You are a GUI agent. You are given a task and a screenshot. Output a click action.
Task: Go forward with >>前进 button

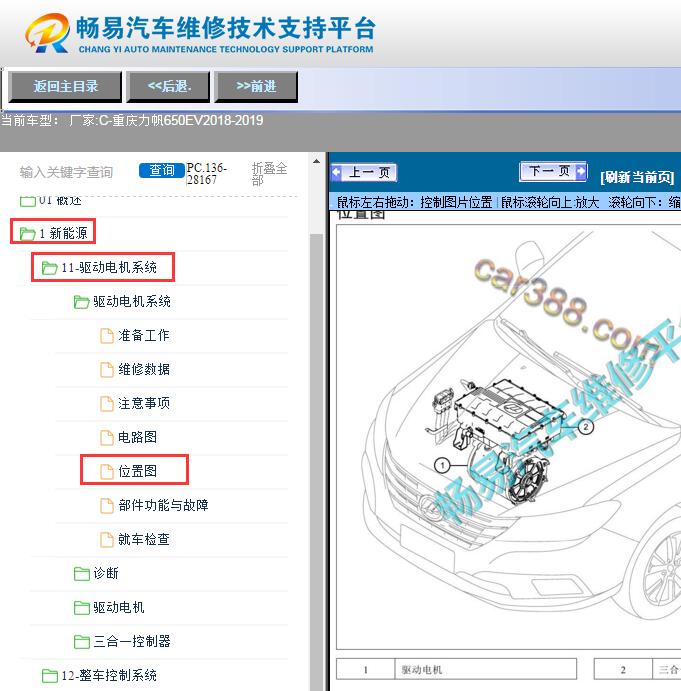click(256, 86)
